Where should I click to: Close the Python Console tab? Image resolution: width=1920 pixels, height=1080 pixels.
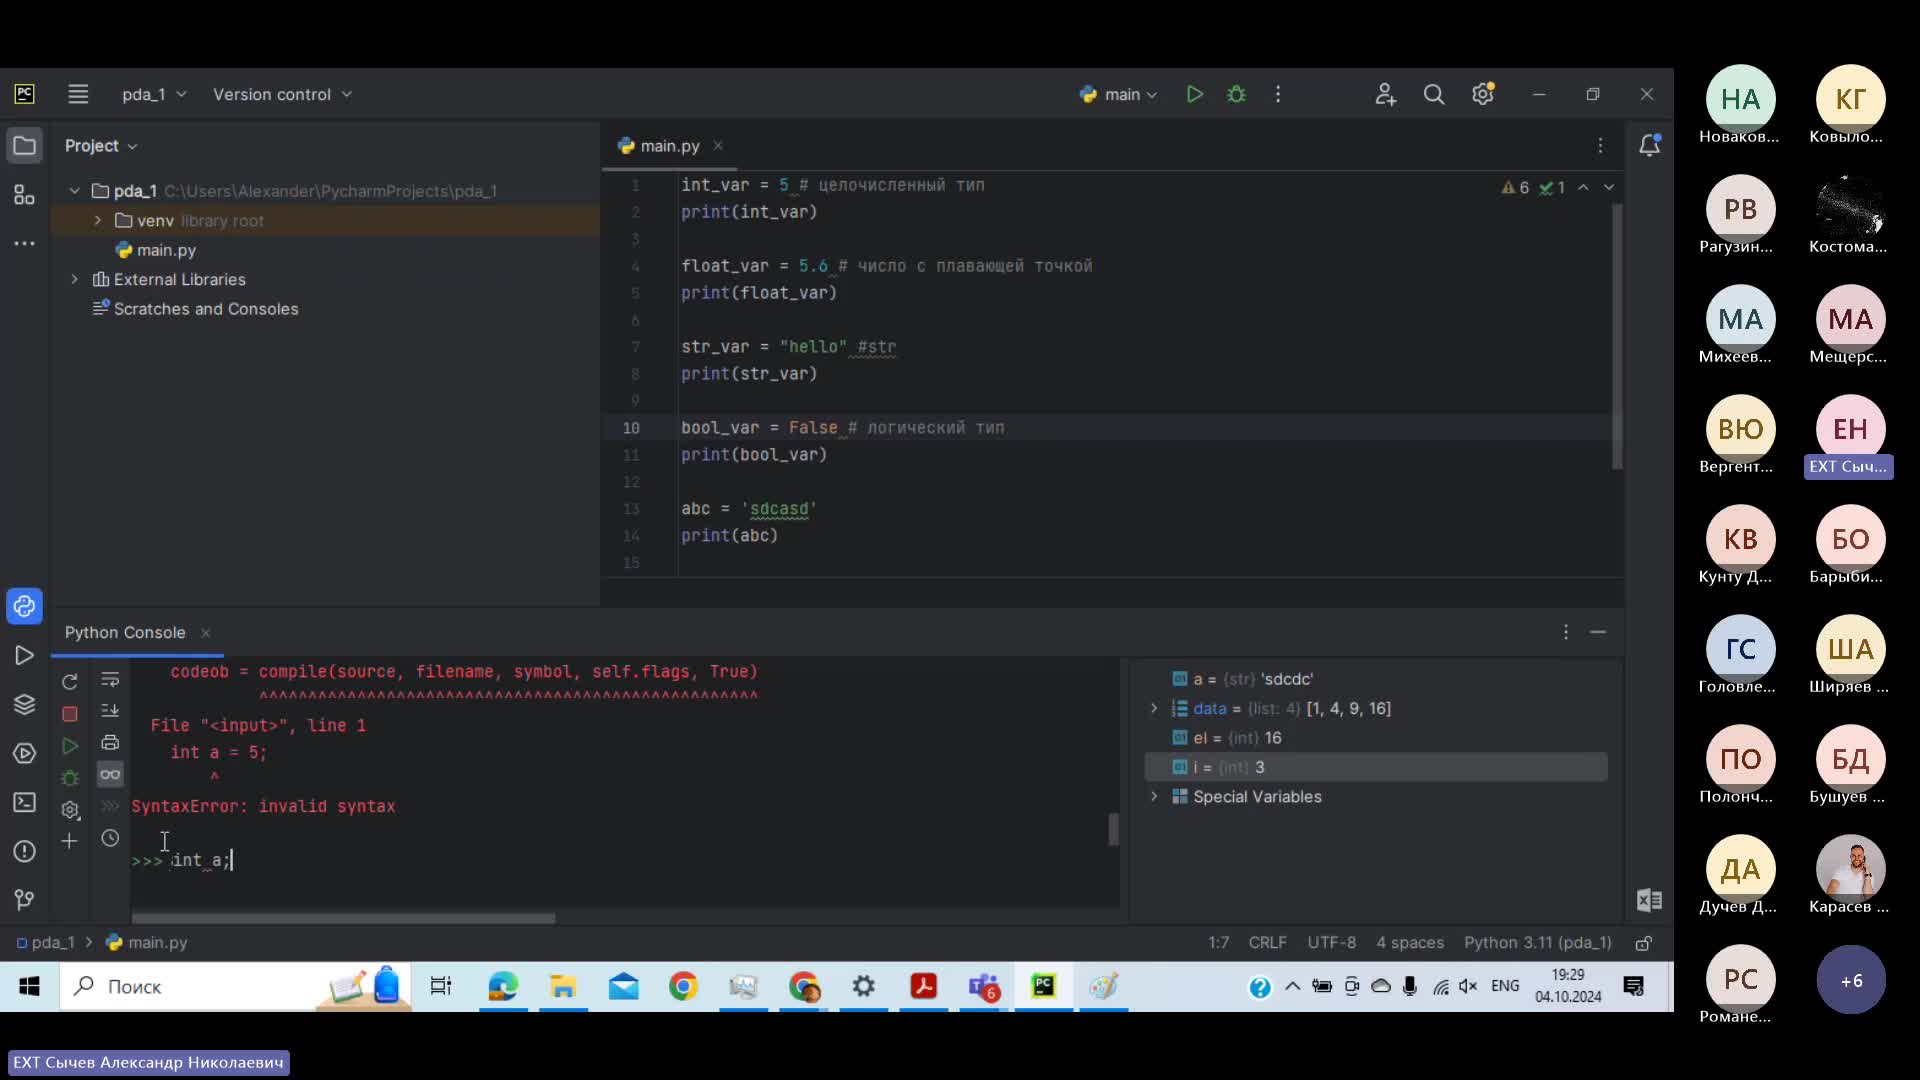[x=206, y=633]
